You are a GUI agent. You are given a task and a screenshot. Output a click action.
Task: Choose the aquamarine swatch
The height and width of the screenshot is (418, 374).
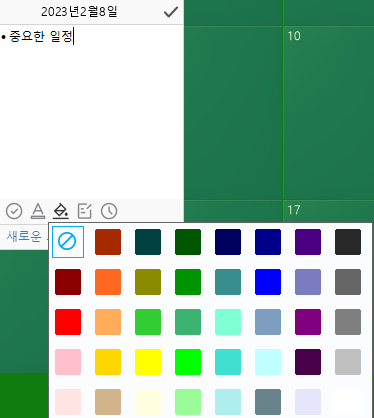click(x=228, y=322)
